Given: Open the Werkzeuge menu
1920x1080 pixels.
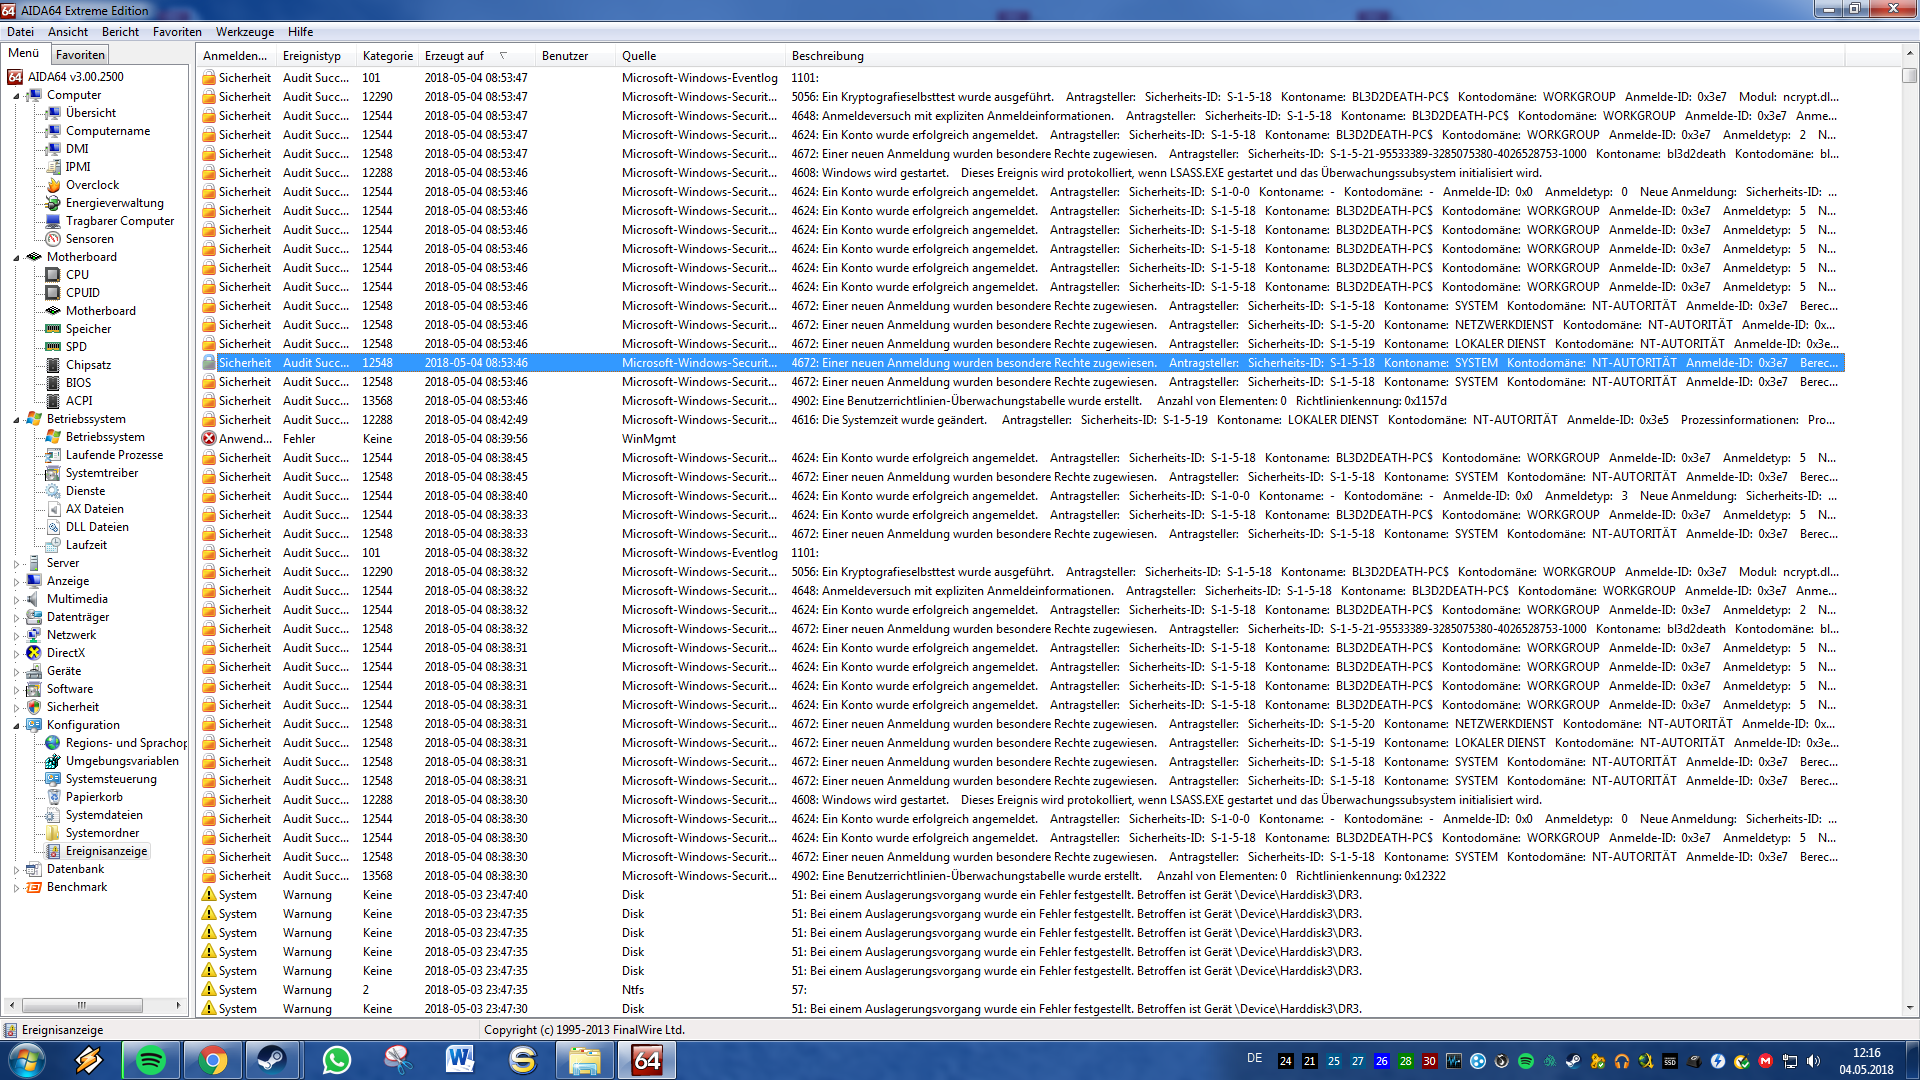Looking at the screenshot, I should point(244,32).
